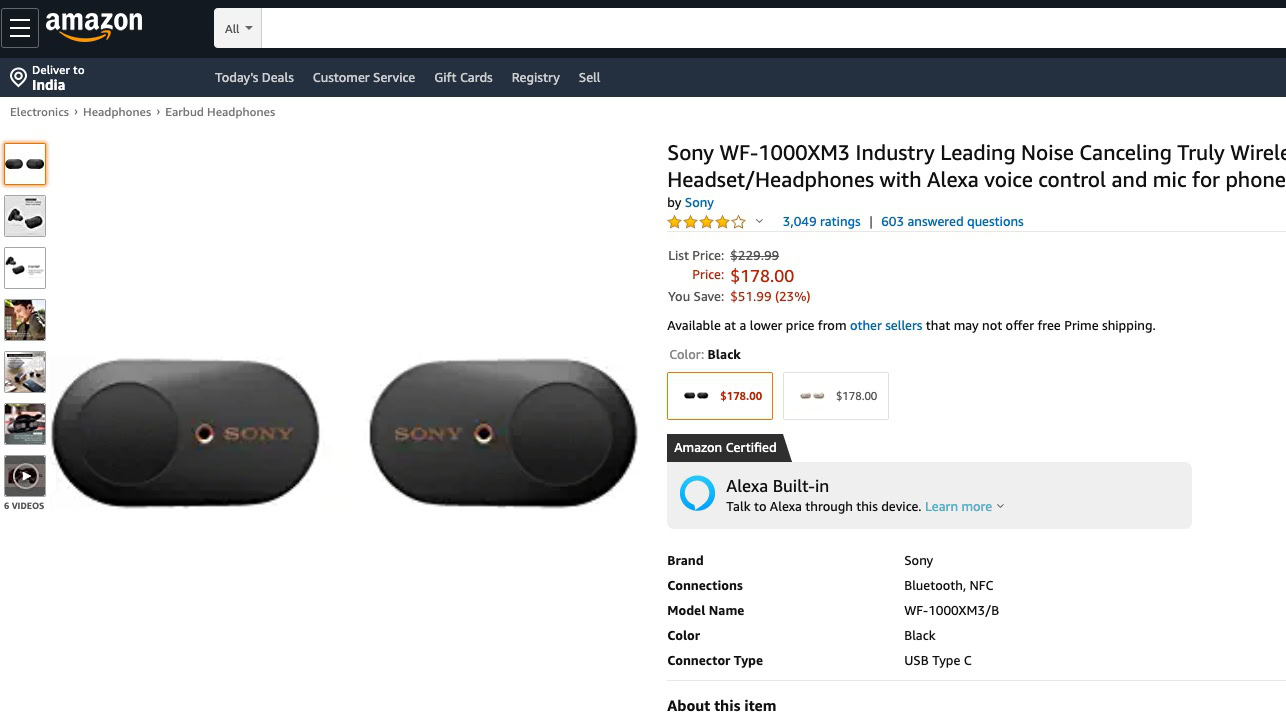
Task: Select the second product thumbnail
Action: [x=25, y=216]
